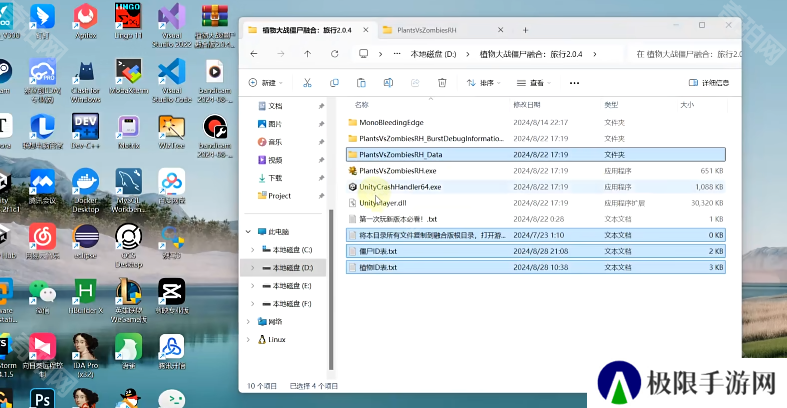787x408 pixels.
Task: Click 本地磁盘 (D:) in the address bar
Action: 433,54
